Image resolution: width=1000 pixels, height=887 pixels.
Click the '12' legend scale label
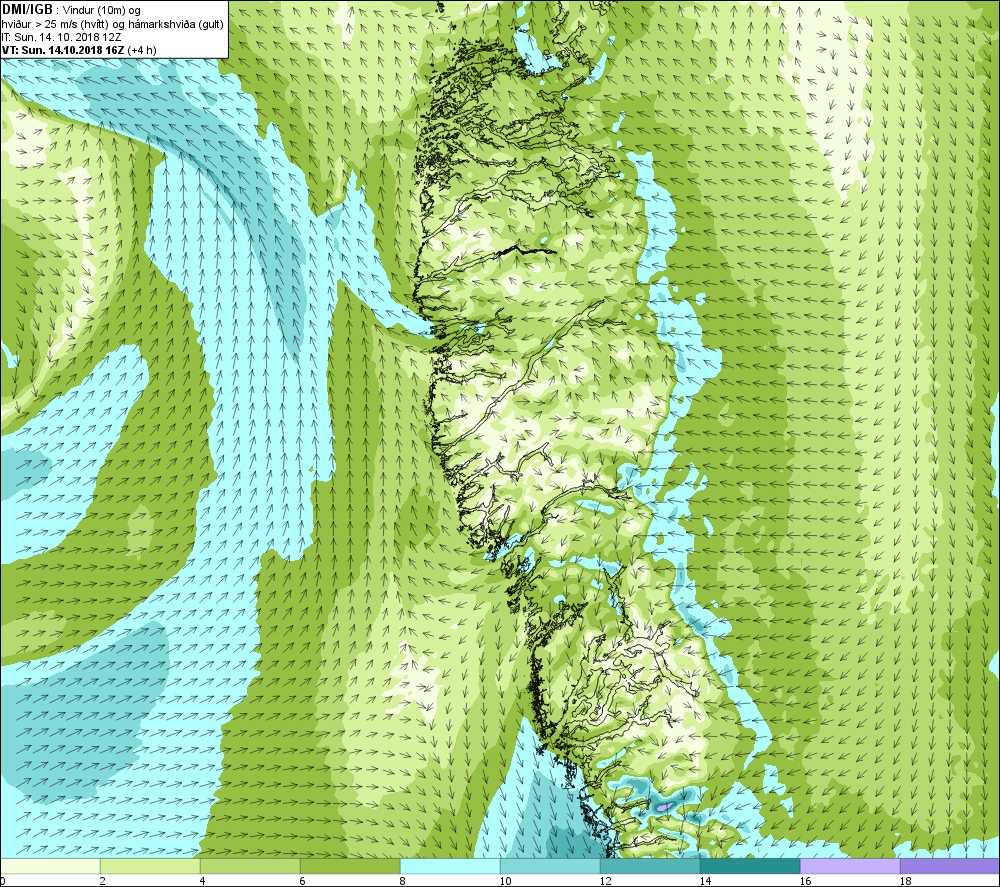(605, 881)
